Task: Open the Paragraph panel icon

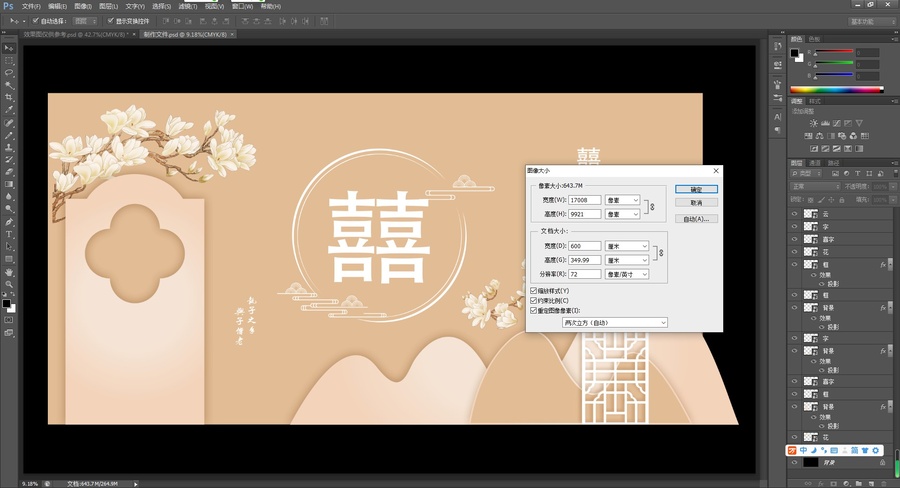Action: [x=778, y=130]
